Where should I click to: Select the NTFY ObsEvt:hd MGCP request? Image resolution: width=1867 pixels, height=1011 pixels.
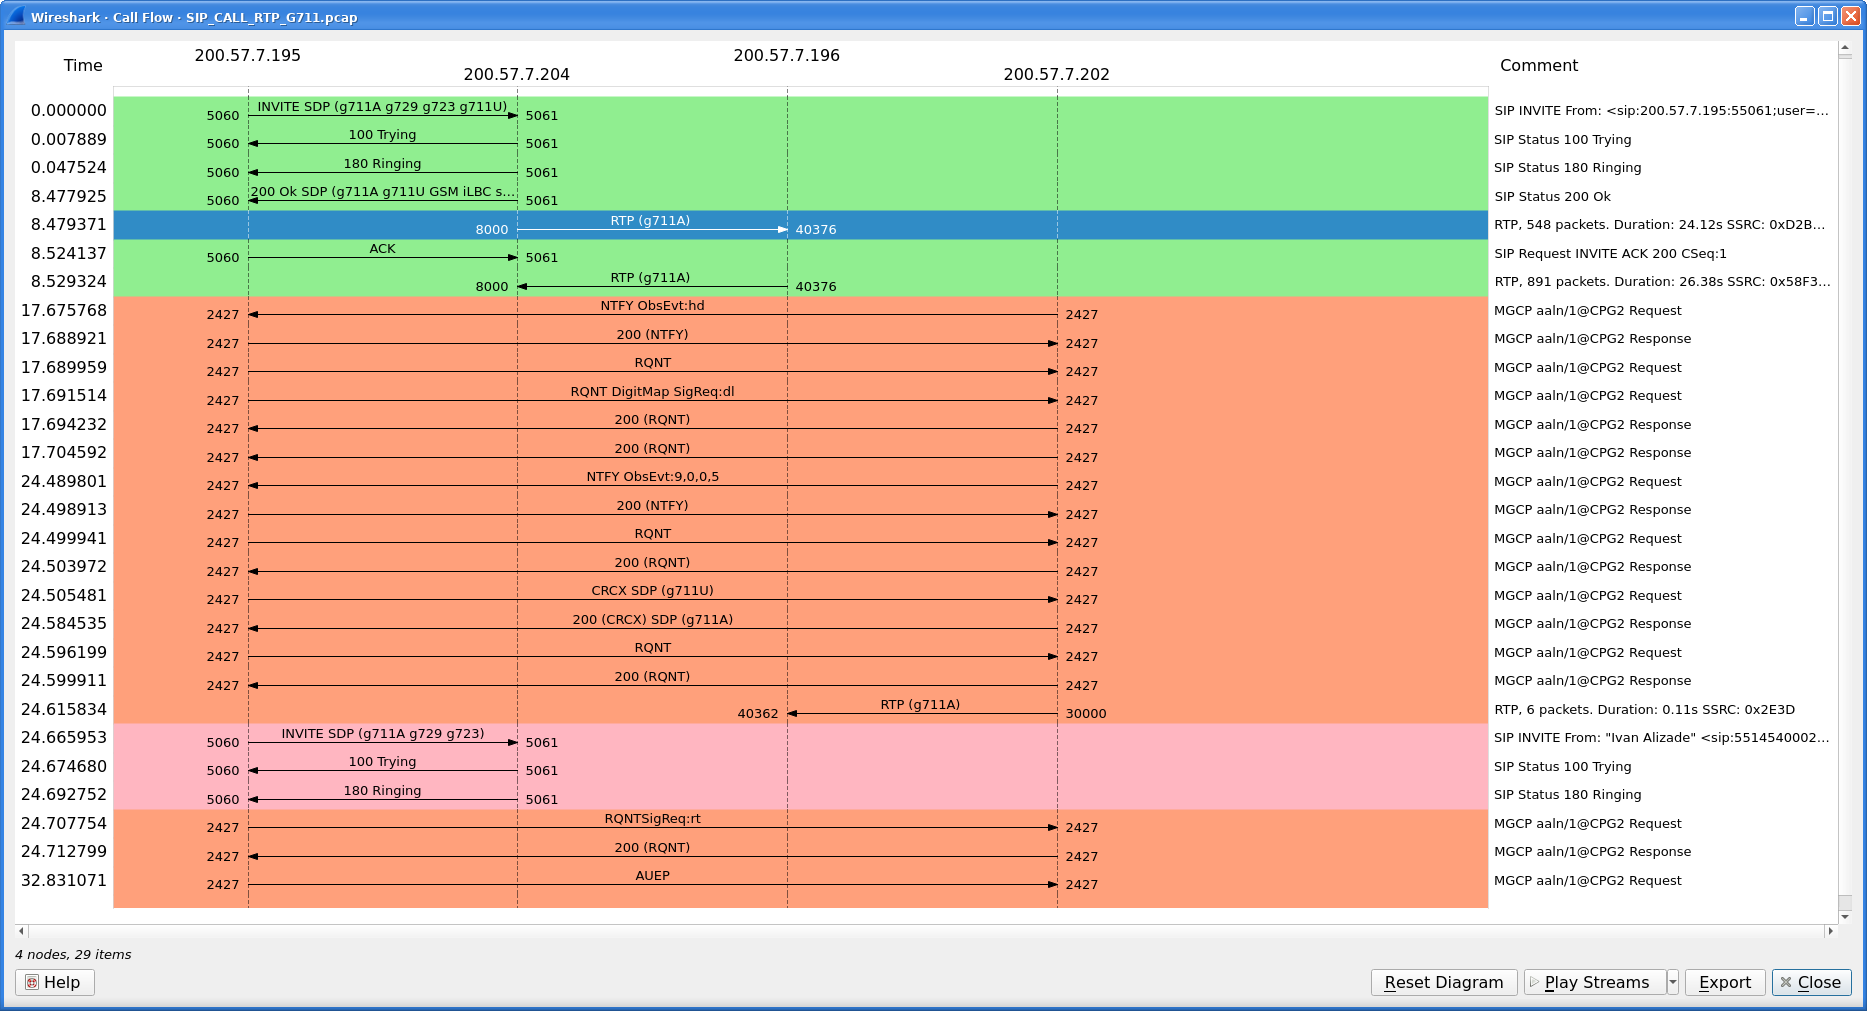click(650, 311)
